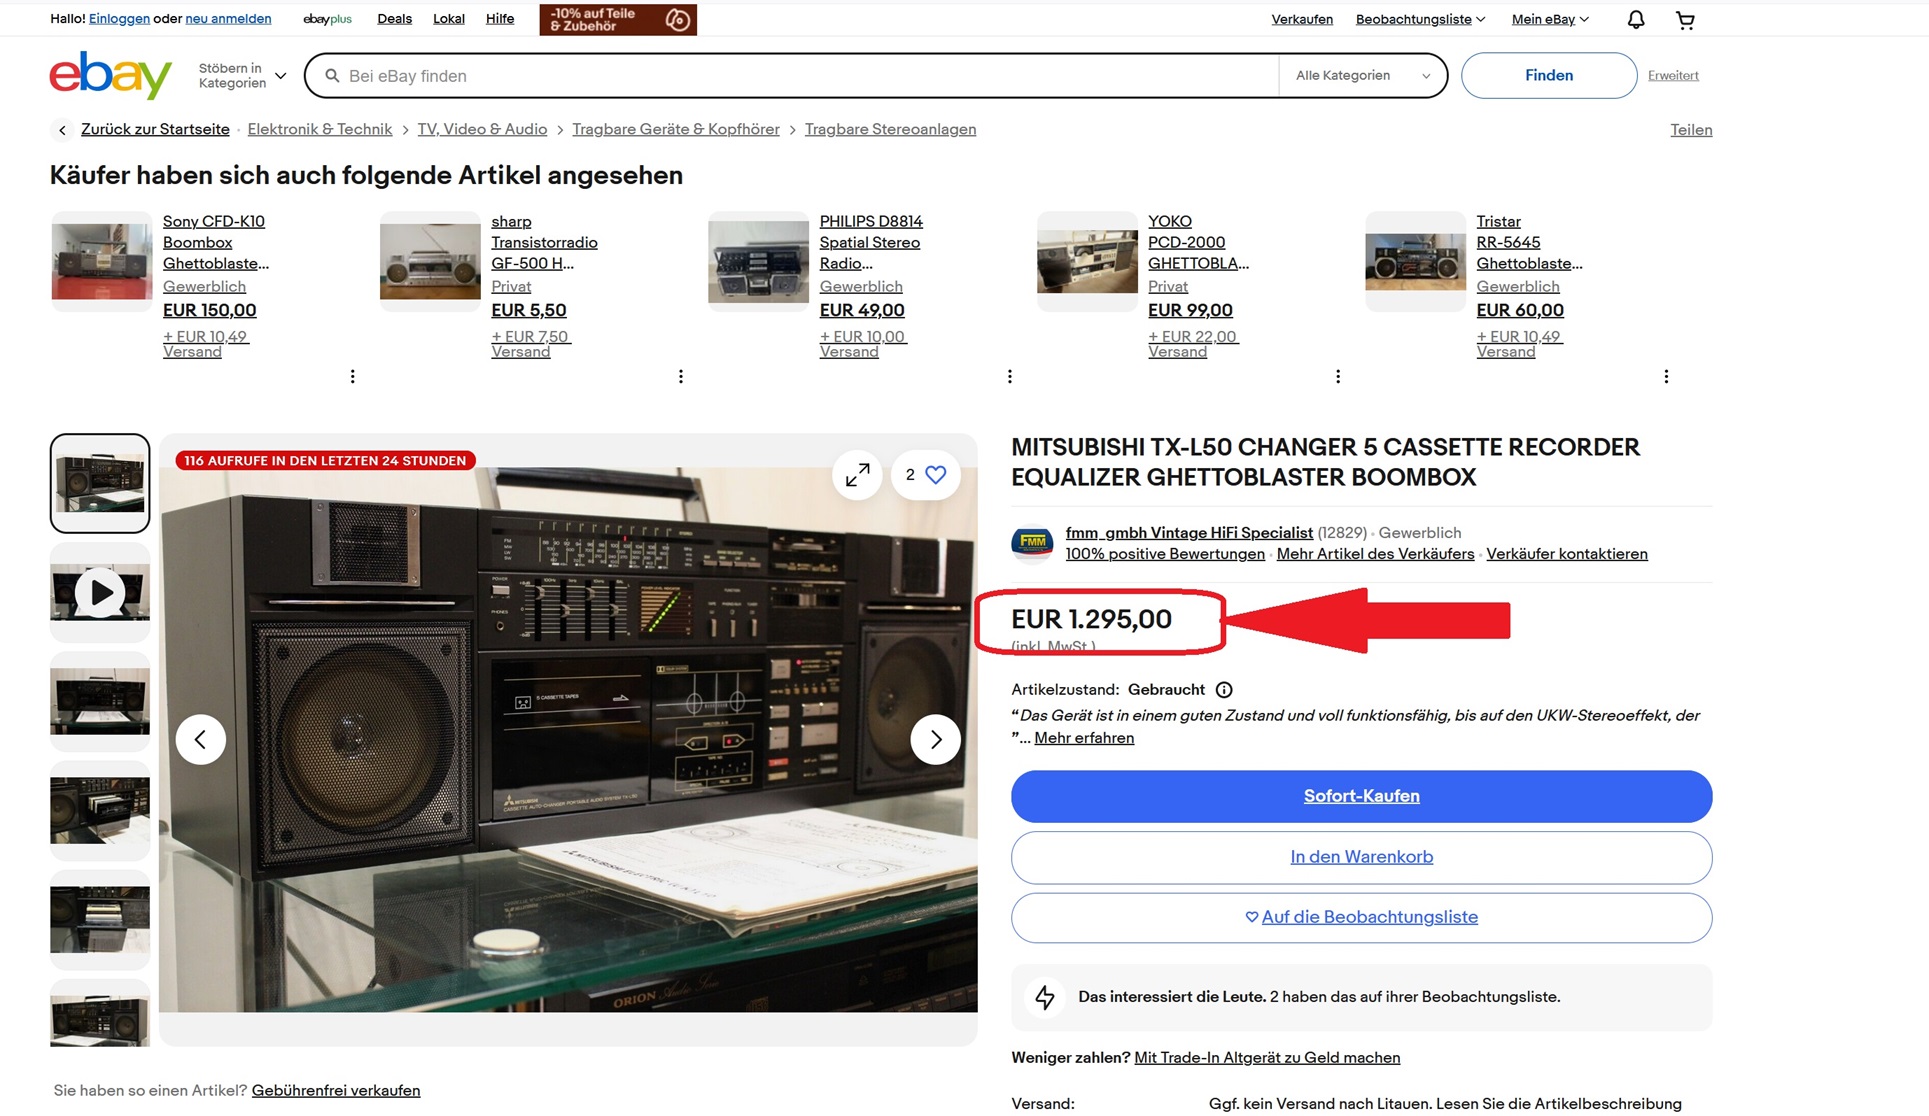Click the neu anmelden link
The image size is (1929, 1116).
tap(228, 19)
